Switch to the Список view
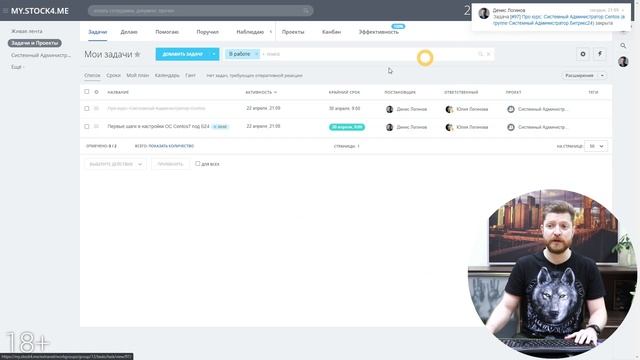640x360 pixels. point(92,76)
